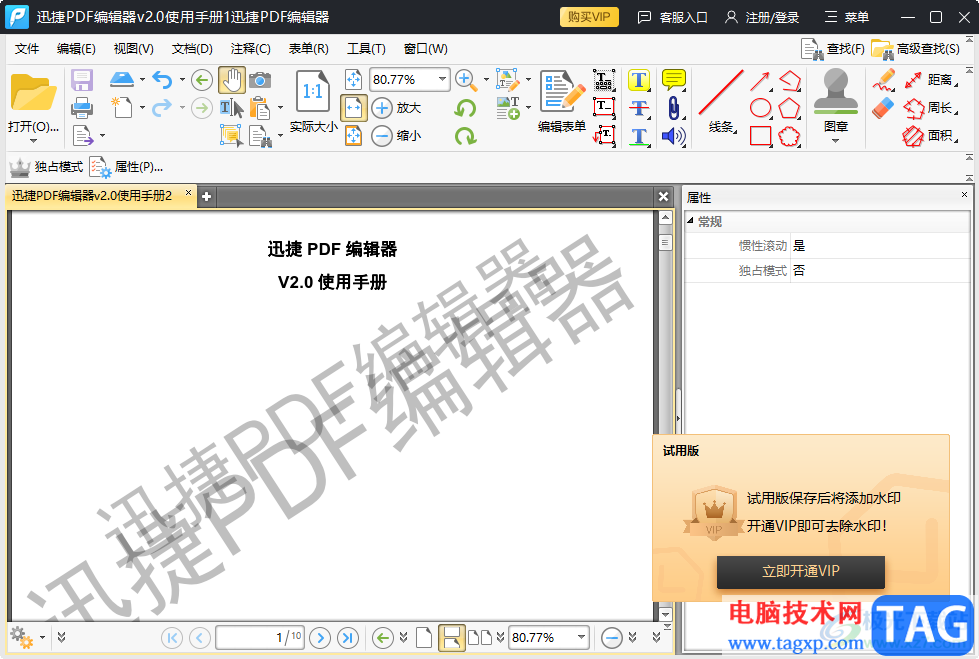Expand the zoom tool dropdown arrow
The width and height of the screenshot is (979, 659).
tap(486, 80)
